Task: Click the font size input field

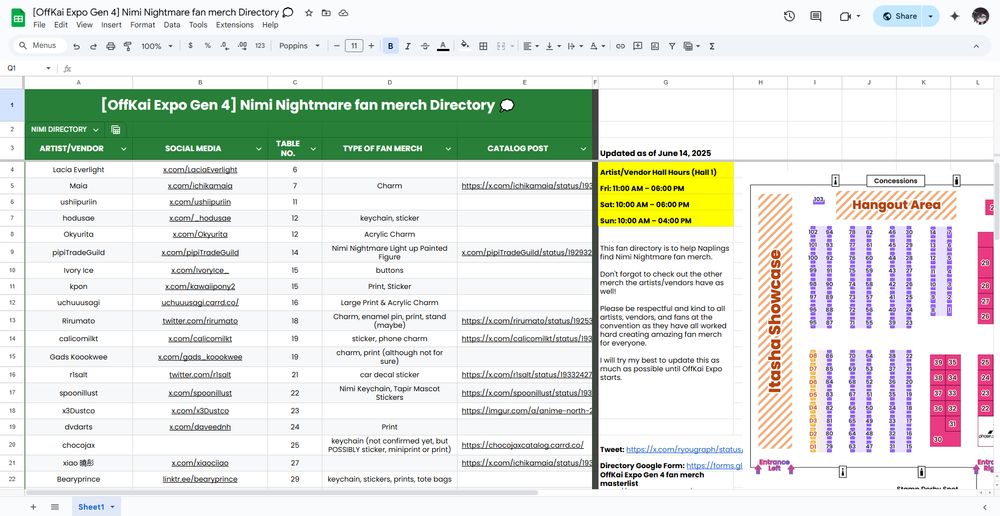Action: pyautogui.click(x=354, y=46)
